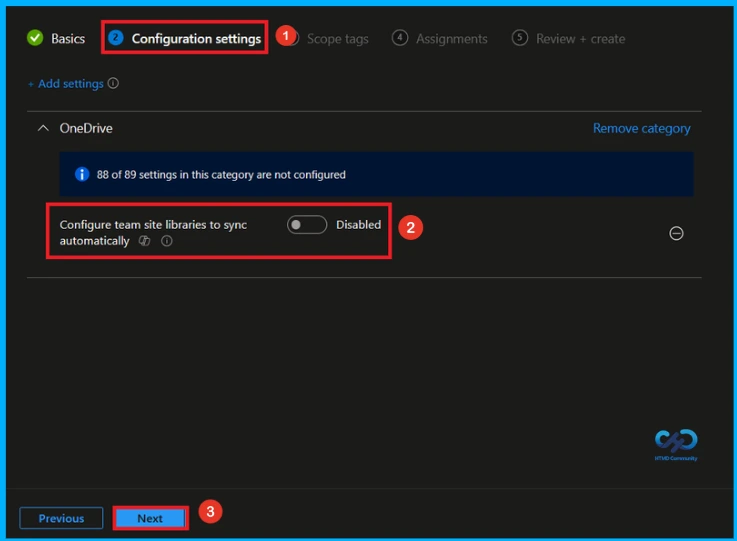Go to the Scope tags step

tap(337, 39)
